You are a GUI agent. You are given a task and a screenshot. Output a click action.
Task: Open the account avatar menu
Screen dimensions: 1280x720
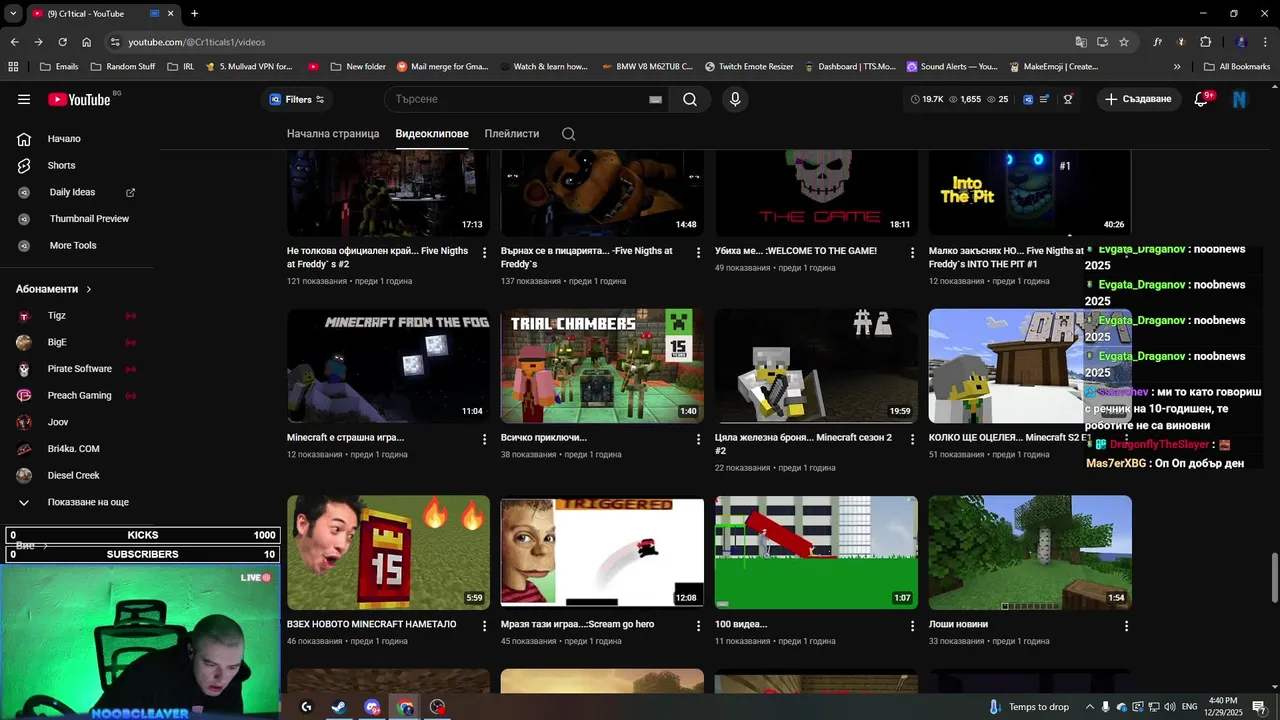(x=1240, y=99)
